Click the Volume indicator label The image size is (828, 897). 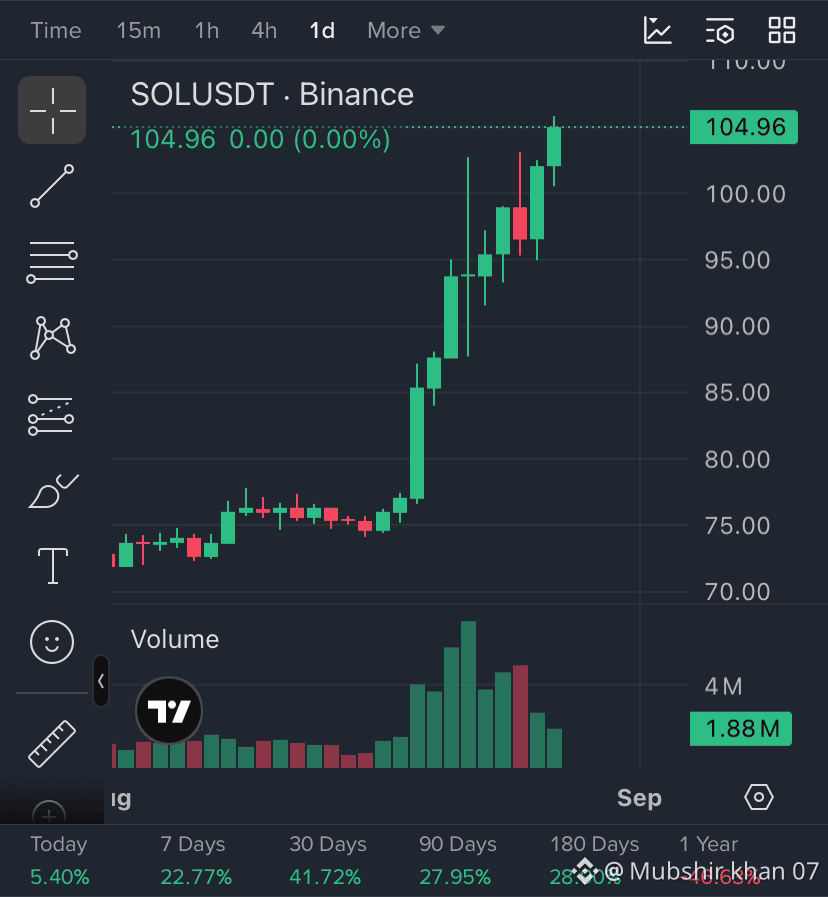175,639
